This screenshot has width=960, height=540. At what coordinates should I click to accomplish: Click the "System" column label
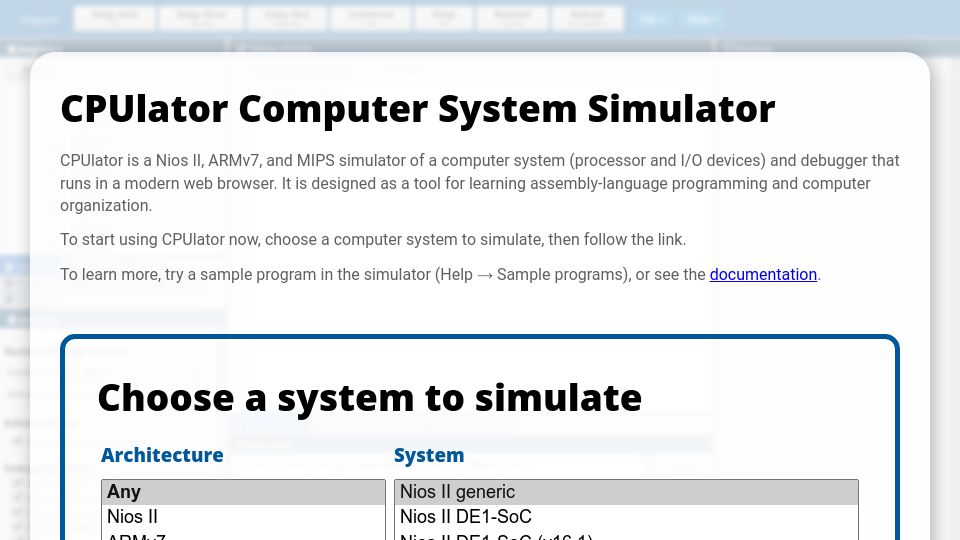point(429,455)
